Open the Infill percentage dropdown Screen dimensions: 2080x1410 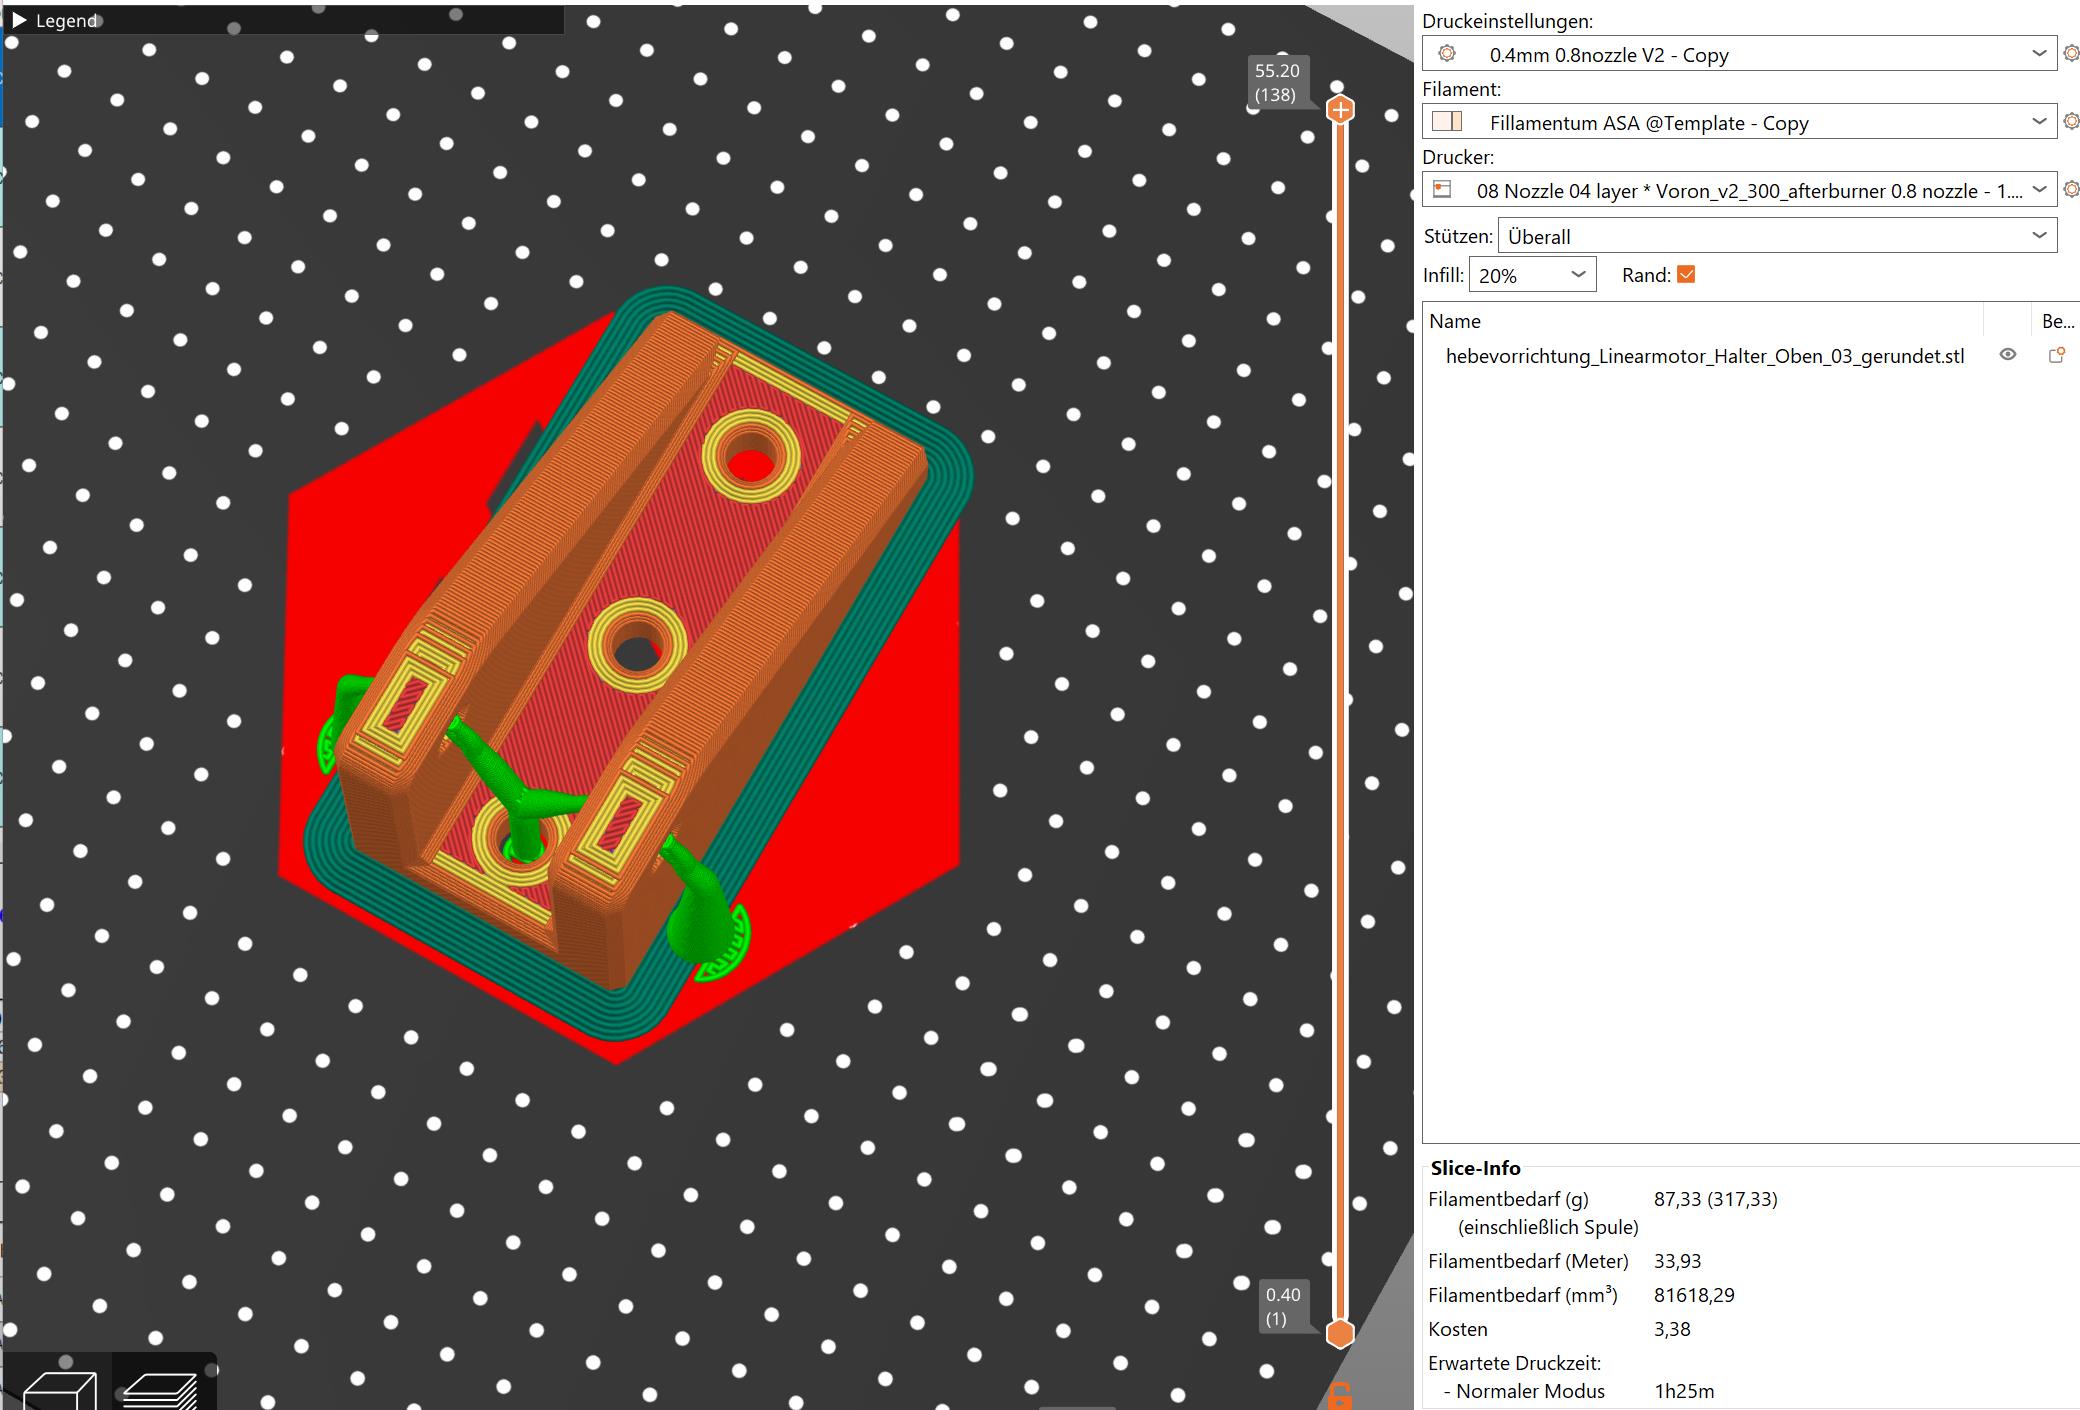[1532, 275]
